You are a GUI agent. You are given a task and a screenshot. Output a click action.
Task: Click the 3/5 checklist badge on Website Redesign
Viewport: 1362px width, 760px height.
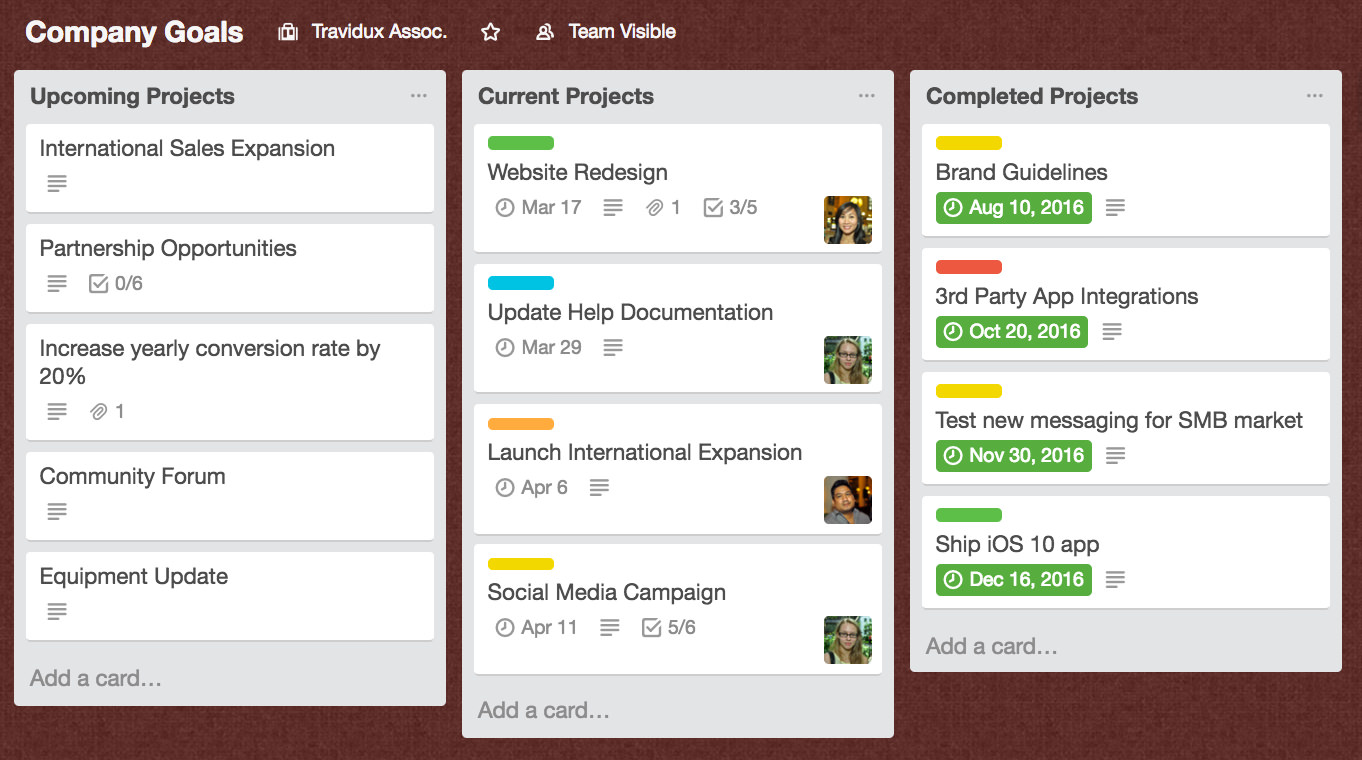731,208
